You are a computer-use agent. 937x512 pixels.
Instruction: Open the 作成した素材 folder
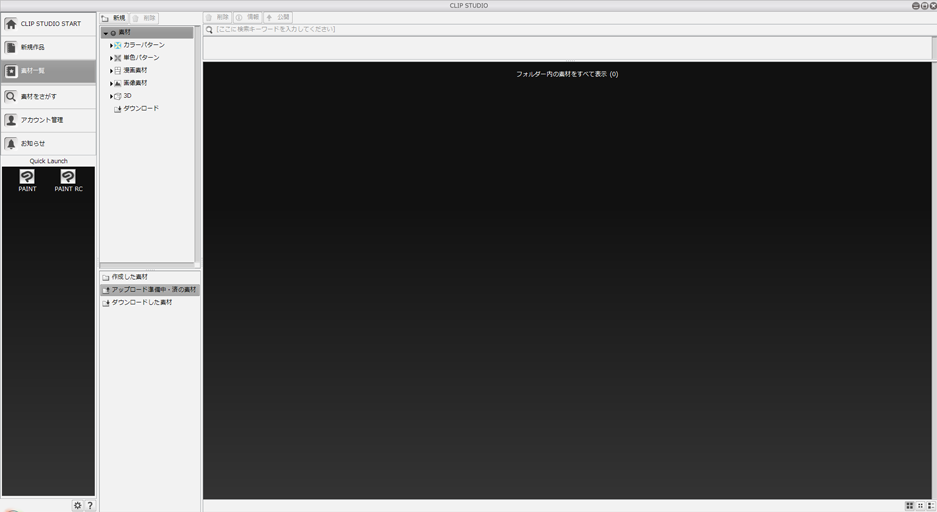(x=150, y=277)
